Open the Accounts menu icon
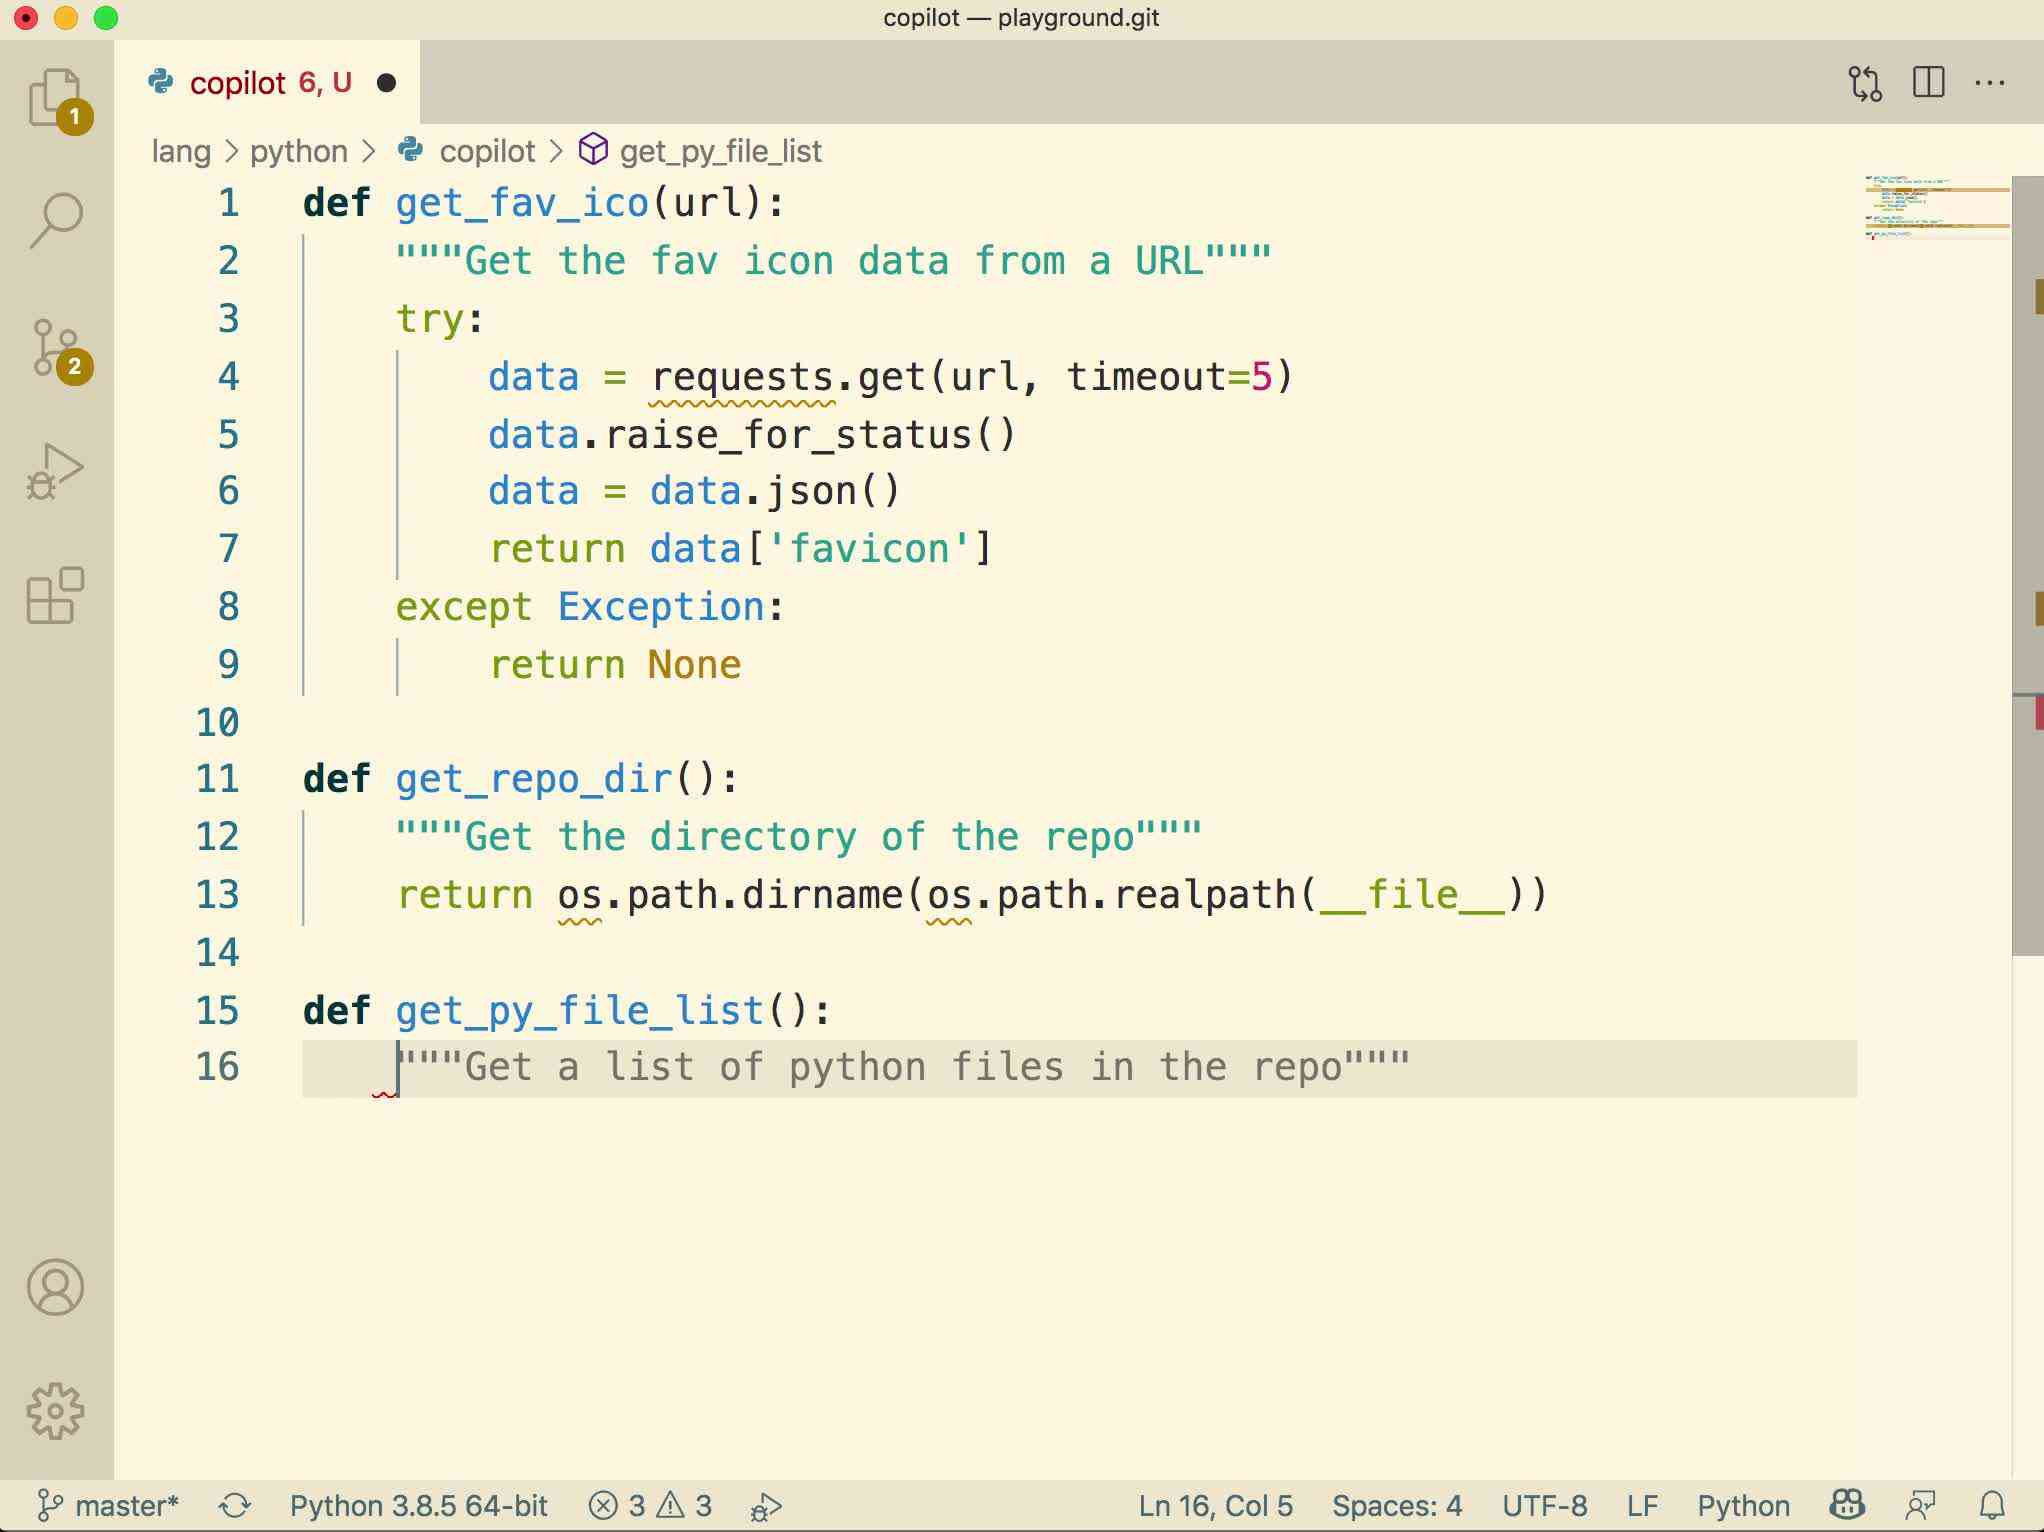This screenshot has width=2044, height=1532. 56,1287
